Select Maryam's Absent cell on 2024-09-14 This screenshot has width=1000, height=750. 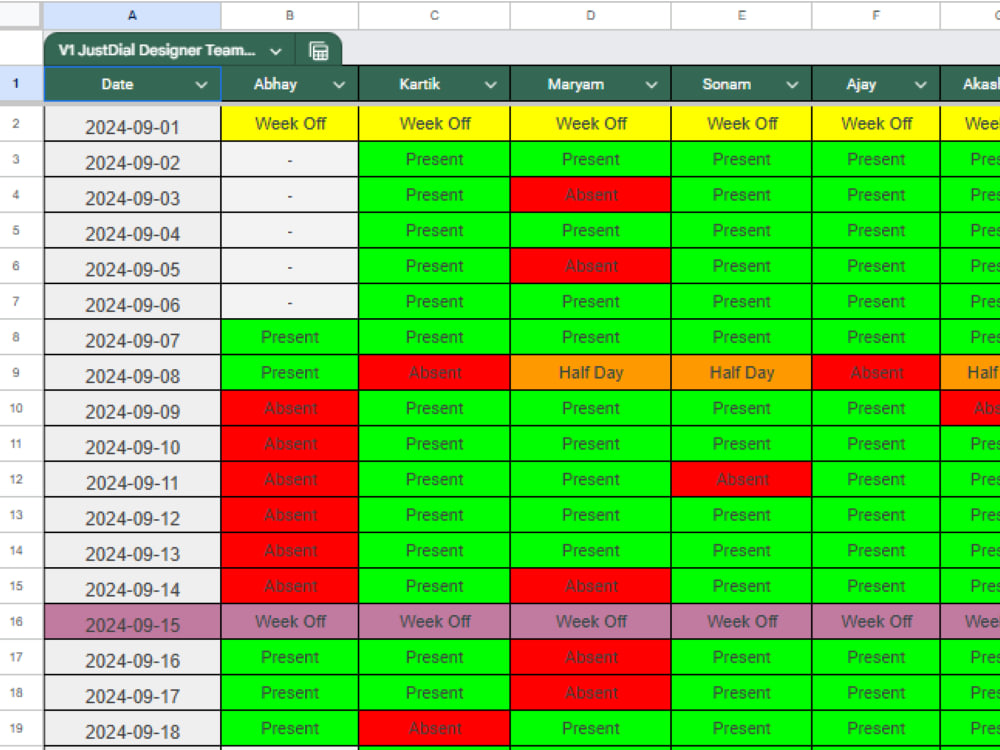point(591,586)
